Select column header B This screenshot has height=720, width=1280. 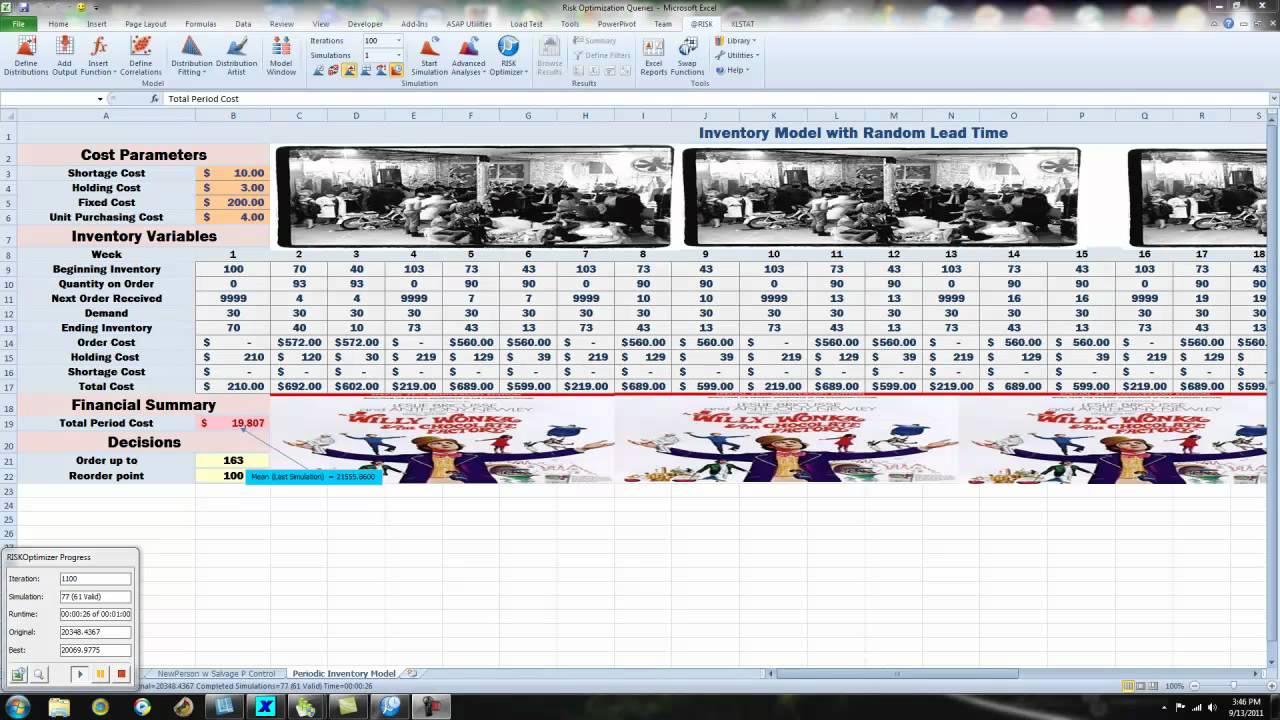(x=233, y=116)
